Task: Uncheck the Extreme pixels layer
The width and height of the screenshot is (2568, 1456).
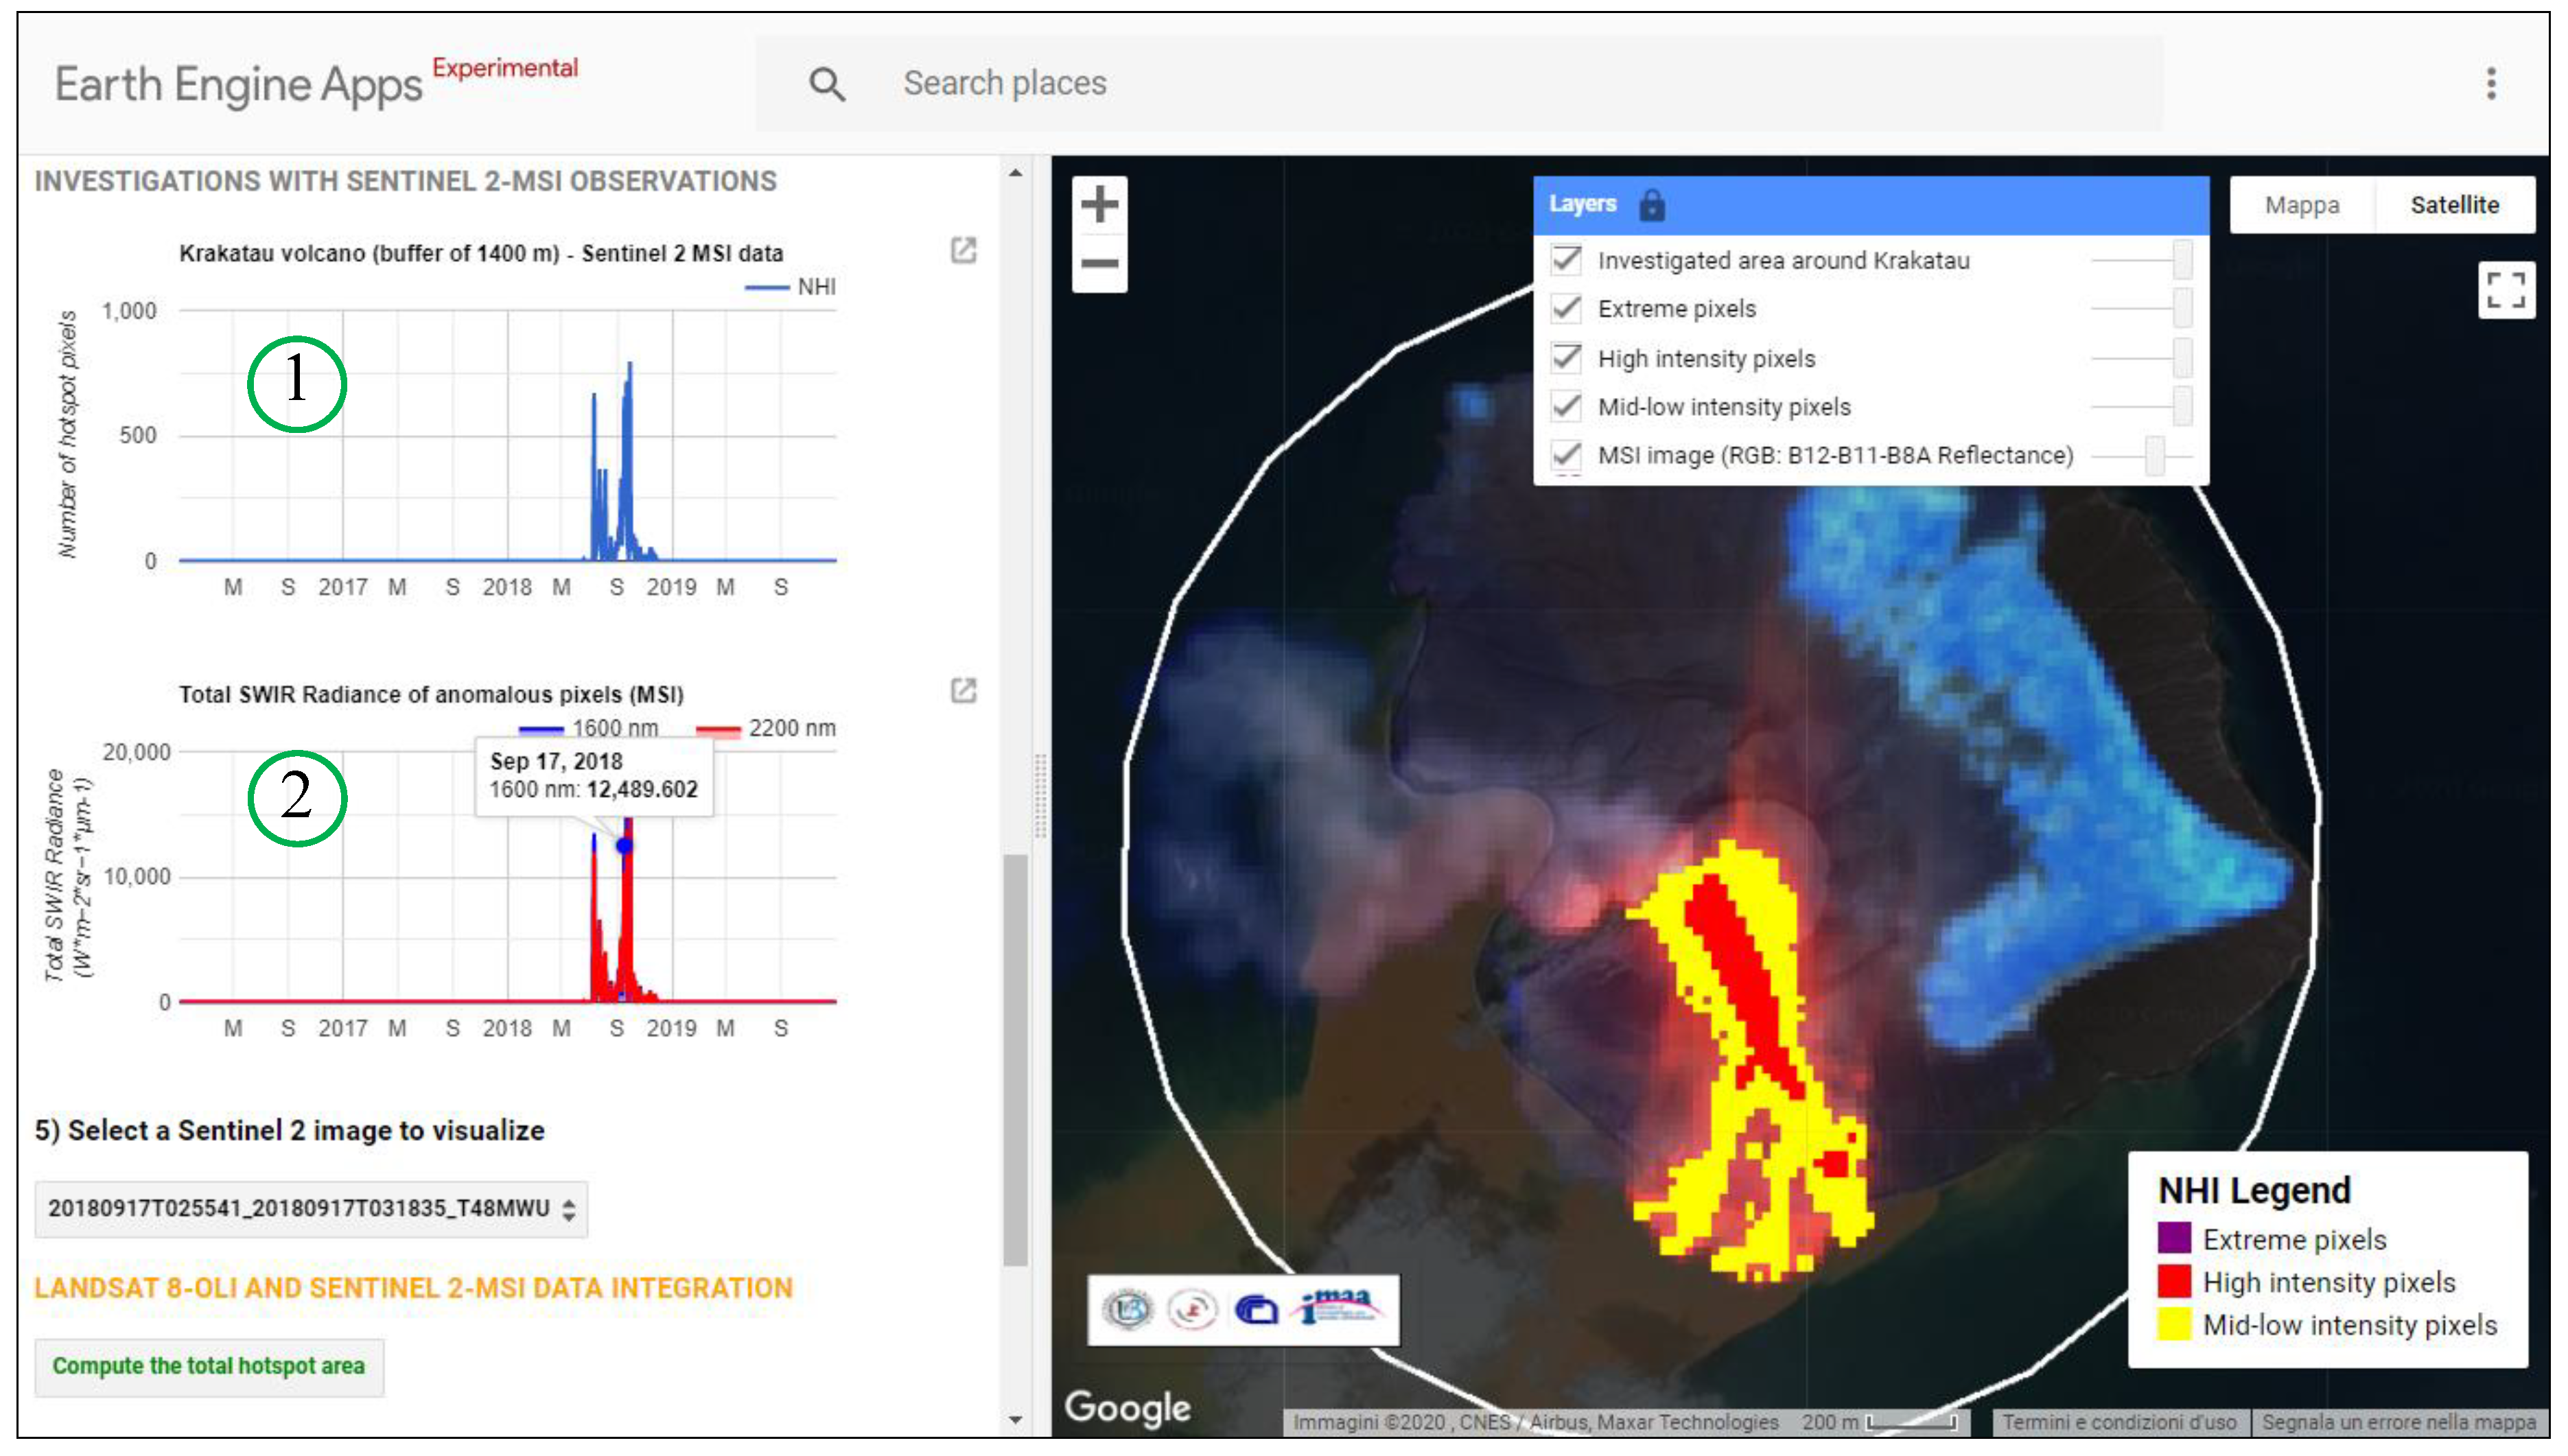Action: (1566, 309)
